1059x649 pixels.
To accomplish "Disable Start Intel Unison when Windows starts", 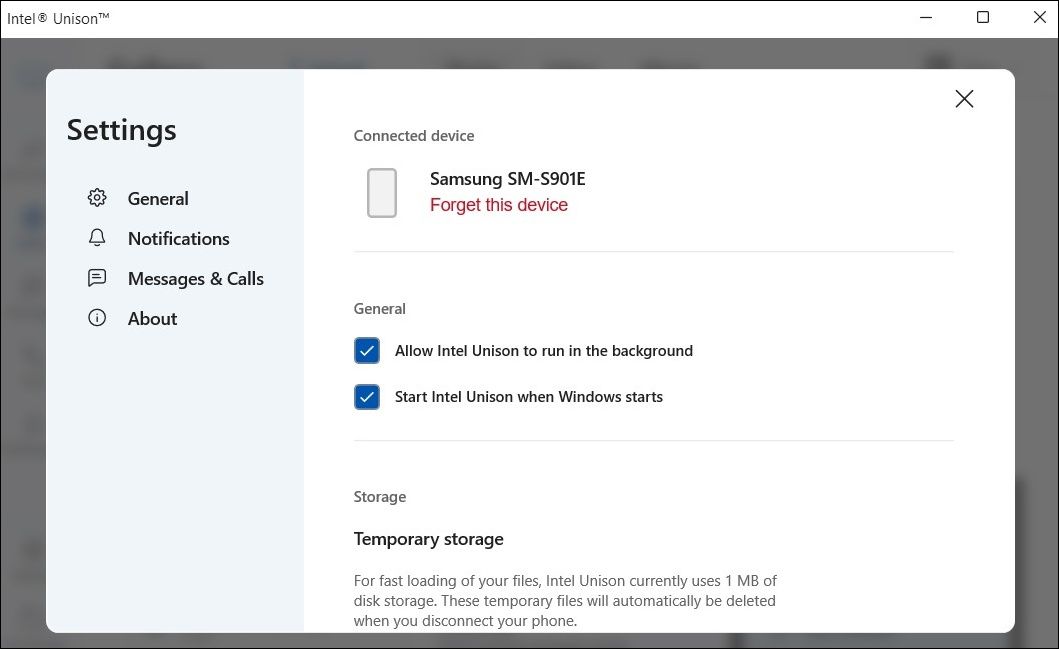I will click(367, 397).
